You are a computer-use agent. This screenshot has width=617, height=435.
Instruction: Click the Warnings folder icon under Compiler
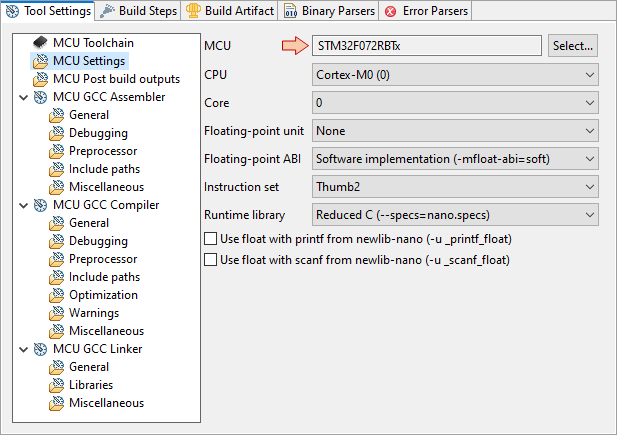[x=57, y=313]
